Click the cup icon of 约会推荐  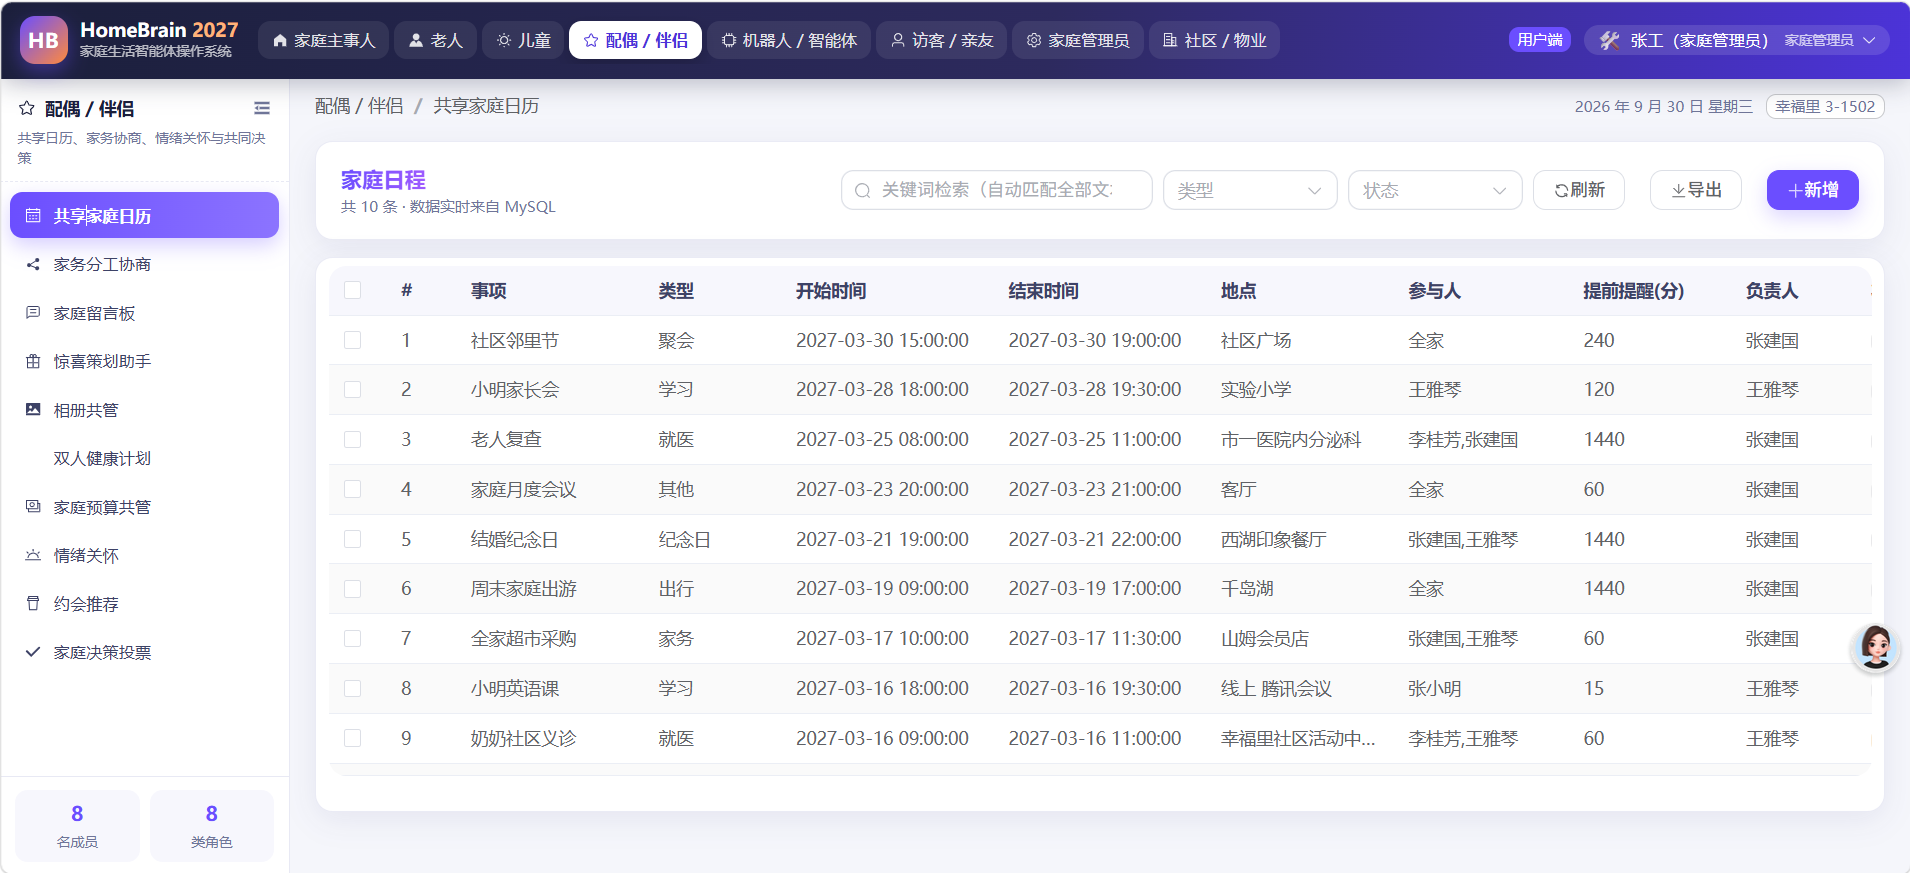click(33, 604)
